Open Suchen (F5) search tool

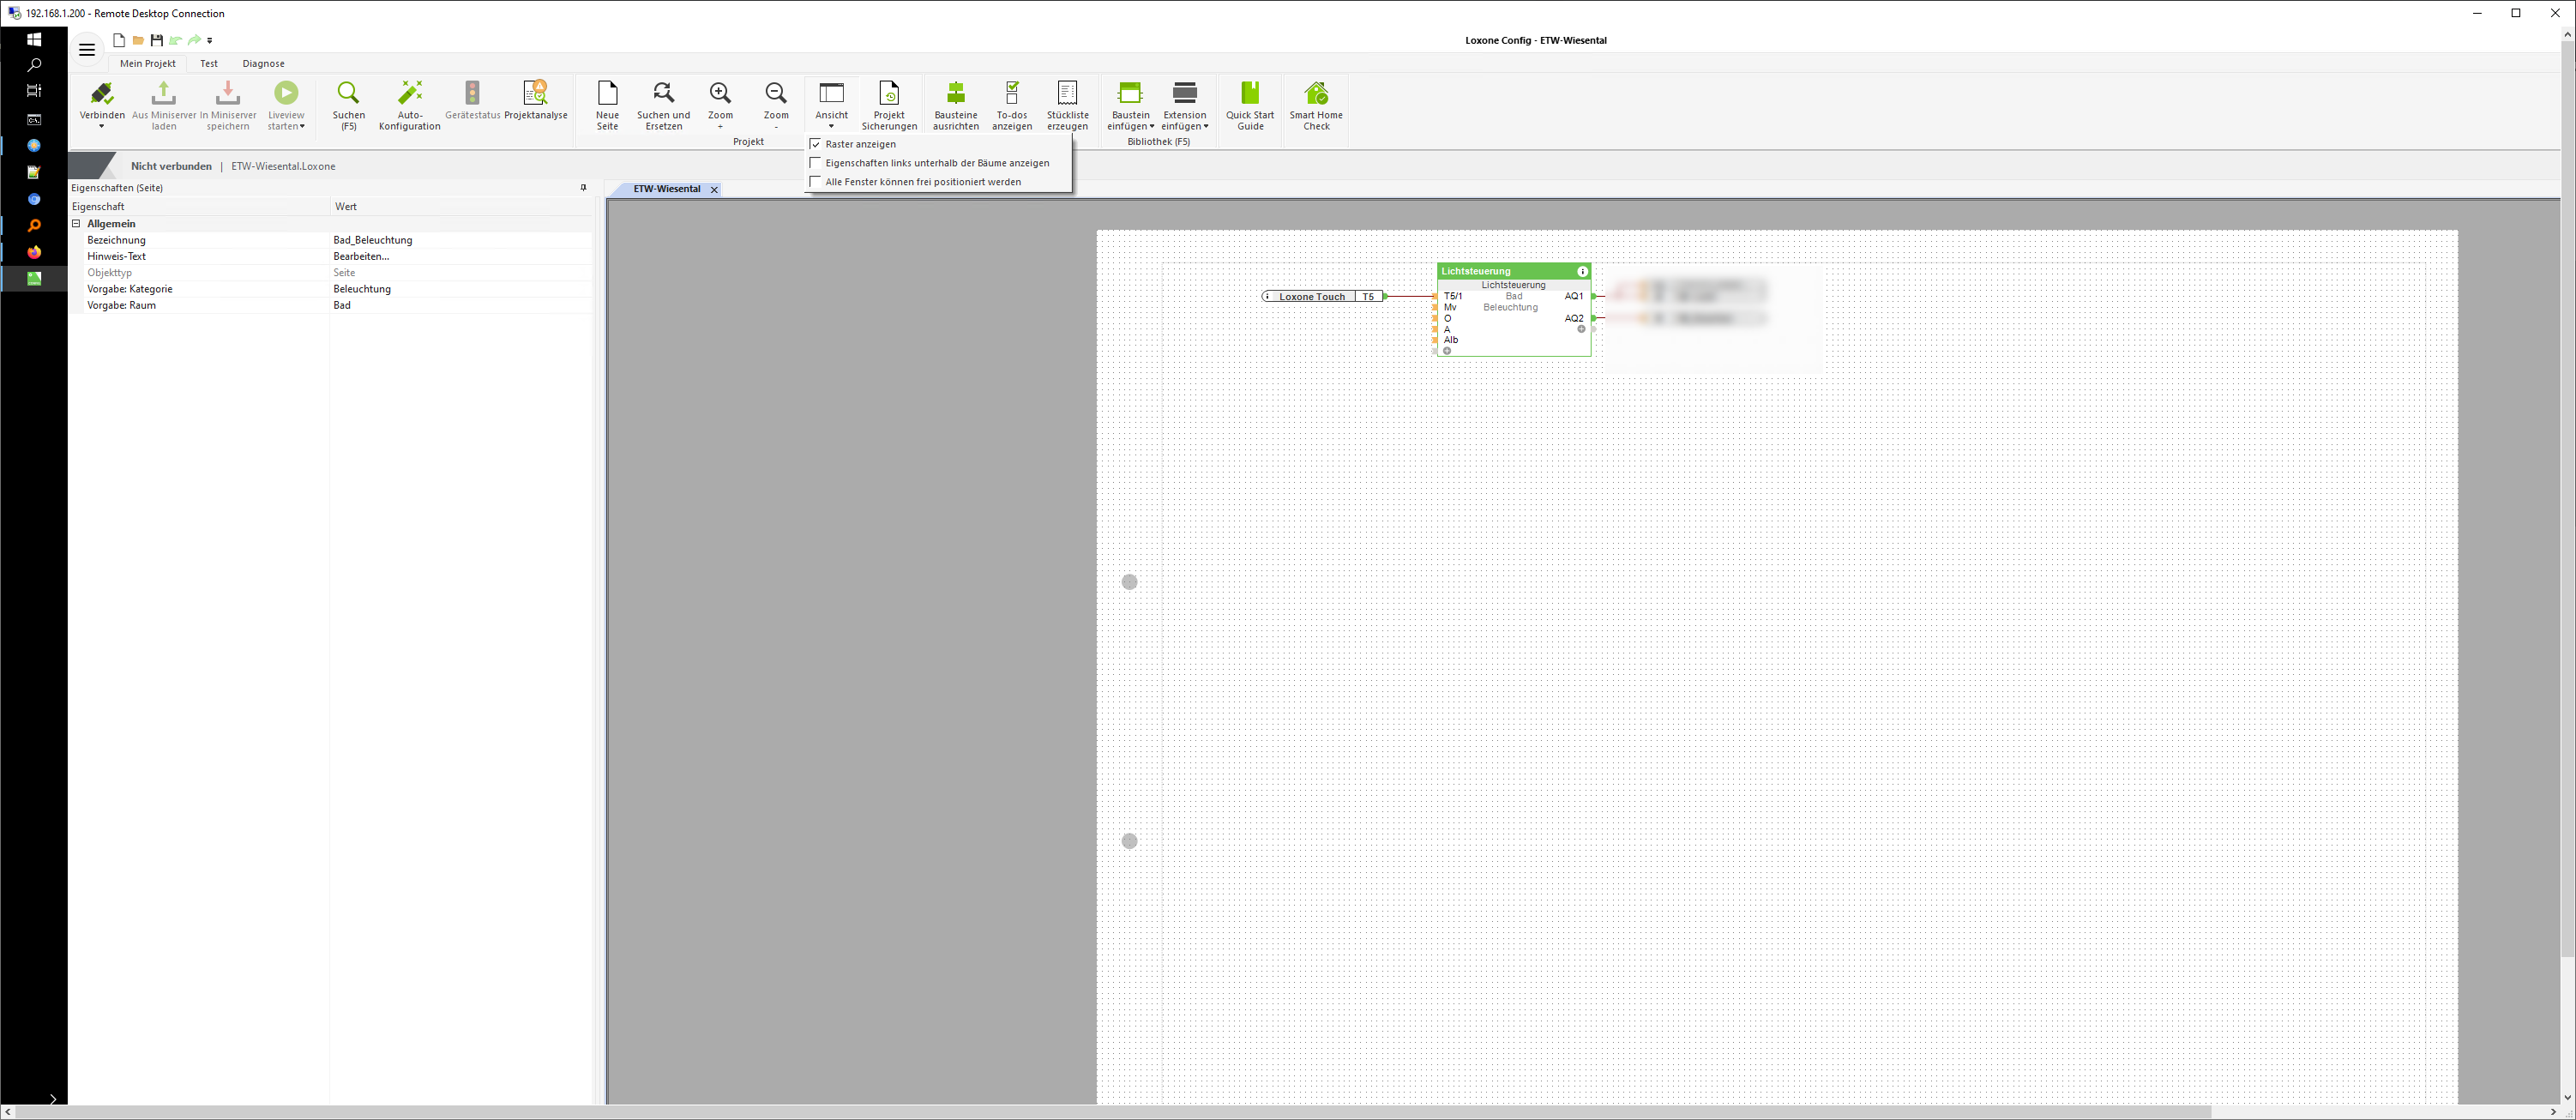348,94
